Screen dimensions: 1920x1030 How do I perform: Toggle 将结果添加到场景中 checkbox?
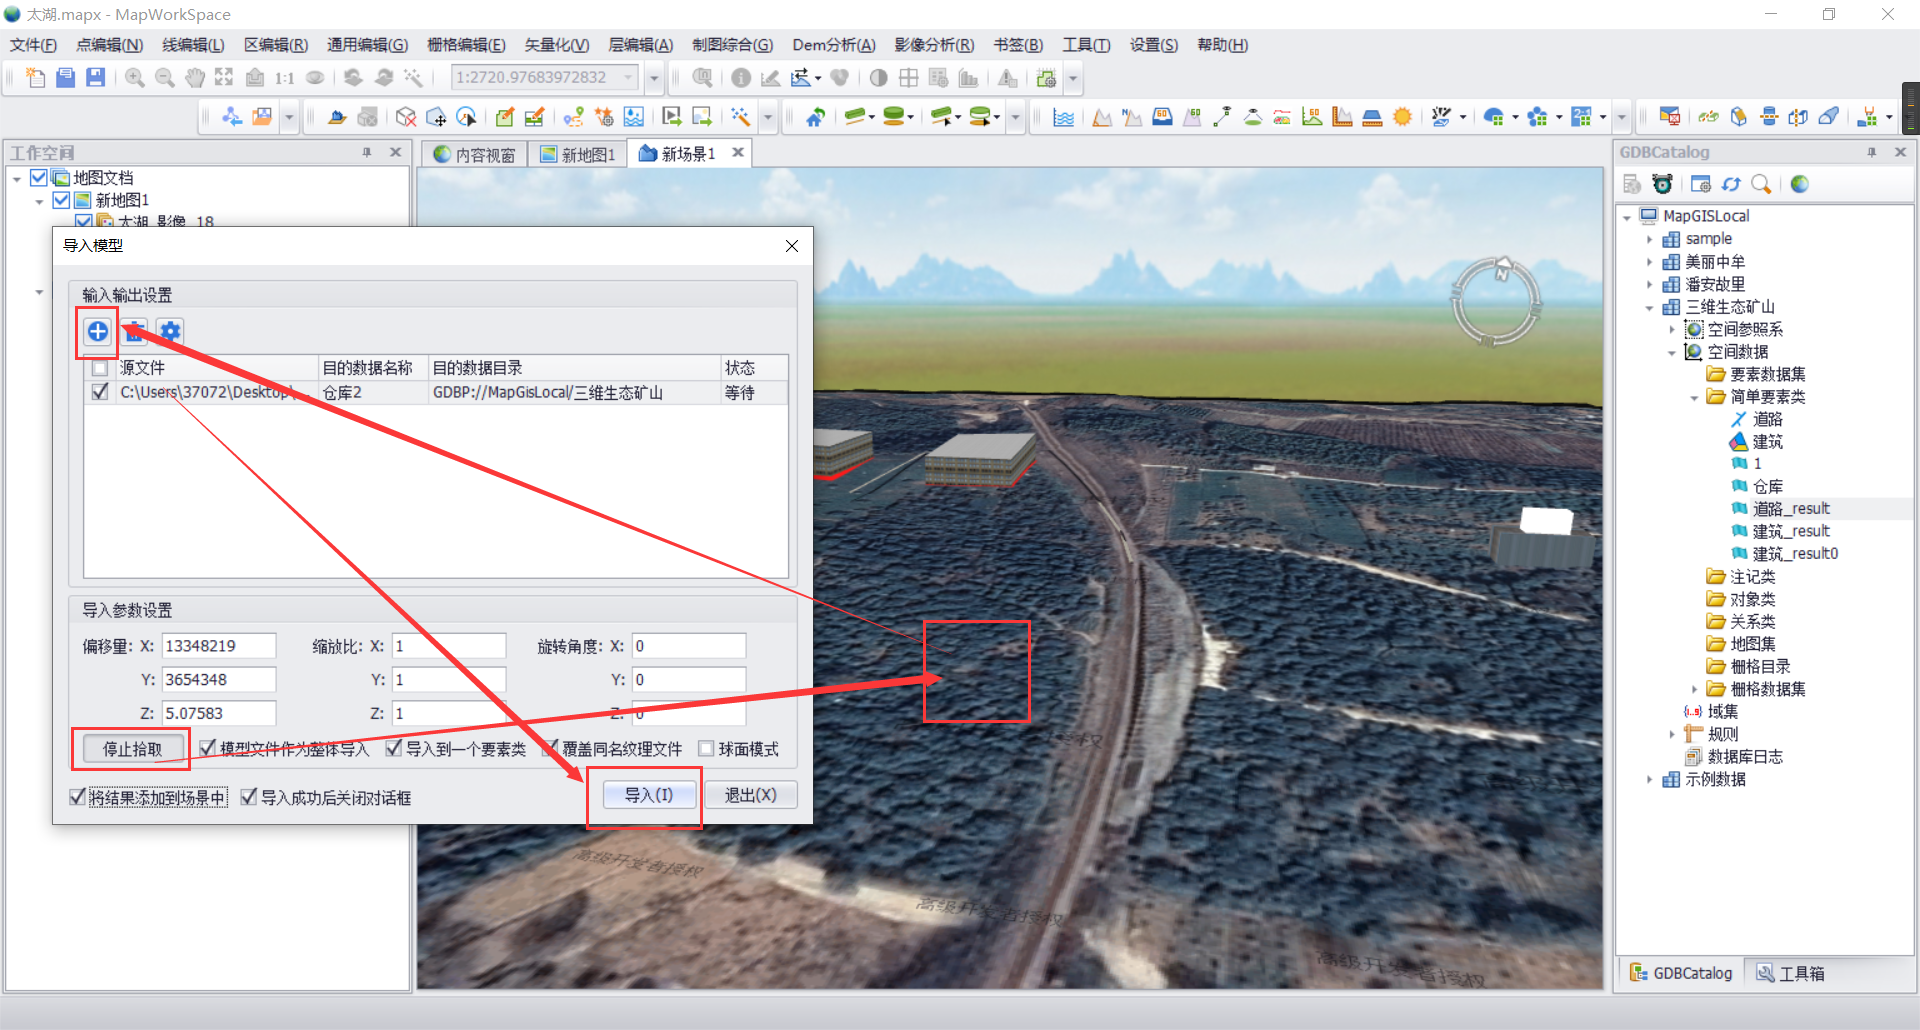[78, 797]
